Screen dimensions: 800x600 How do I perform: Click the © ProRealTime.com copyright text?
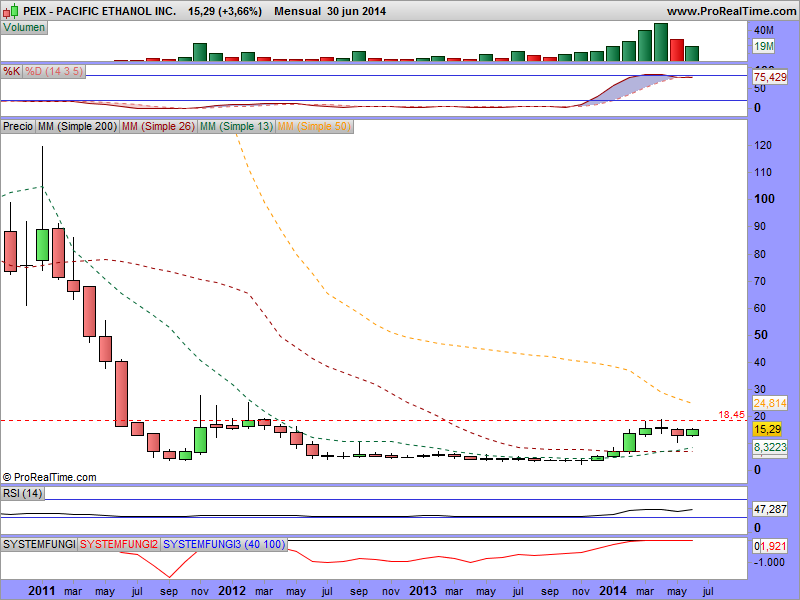coord(49,477)
